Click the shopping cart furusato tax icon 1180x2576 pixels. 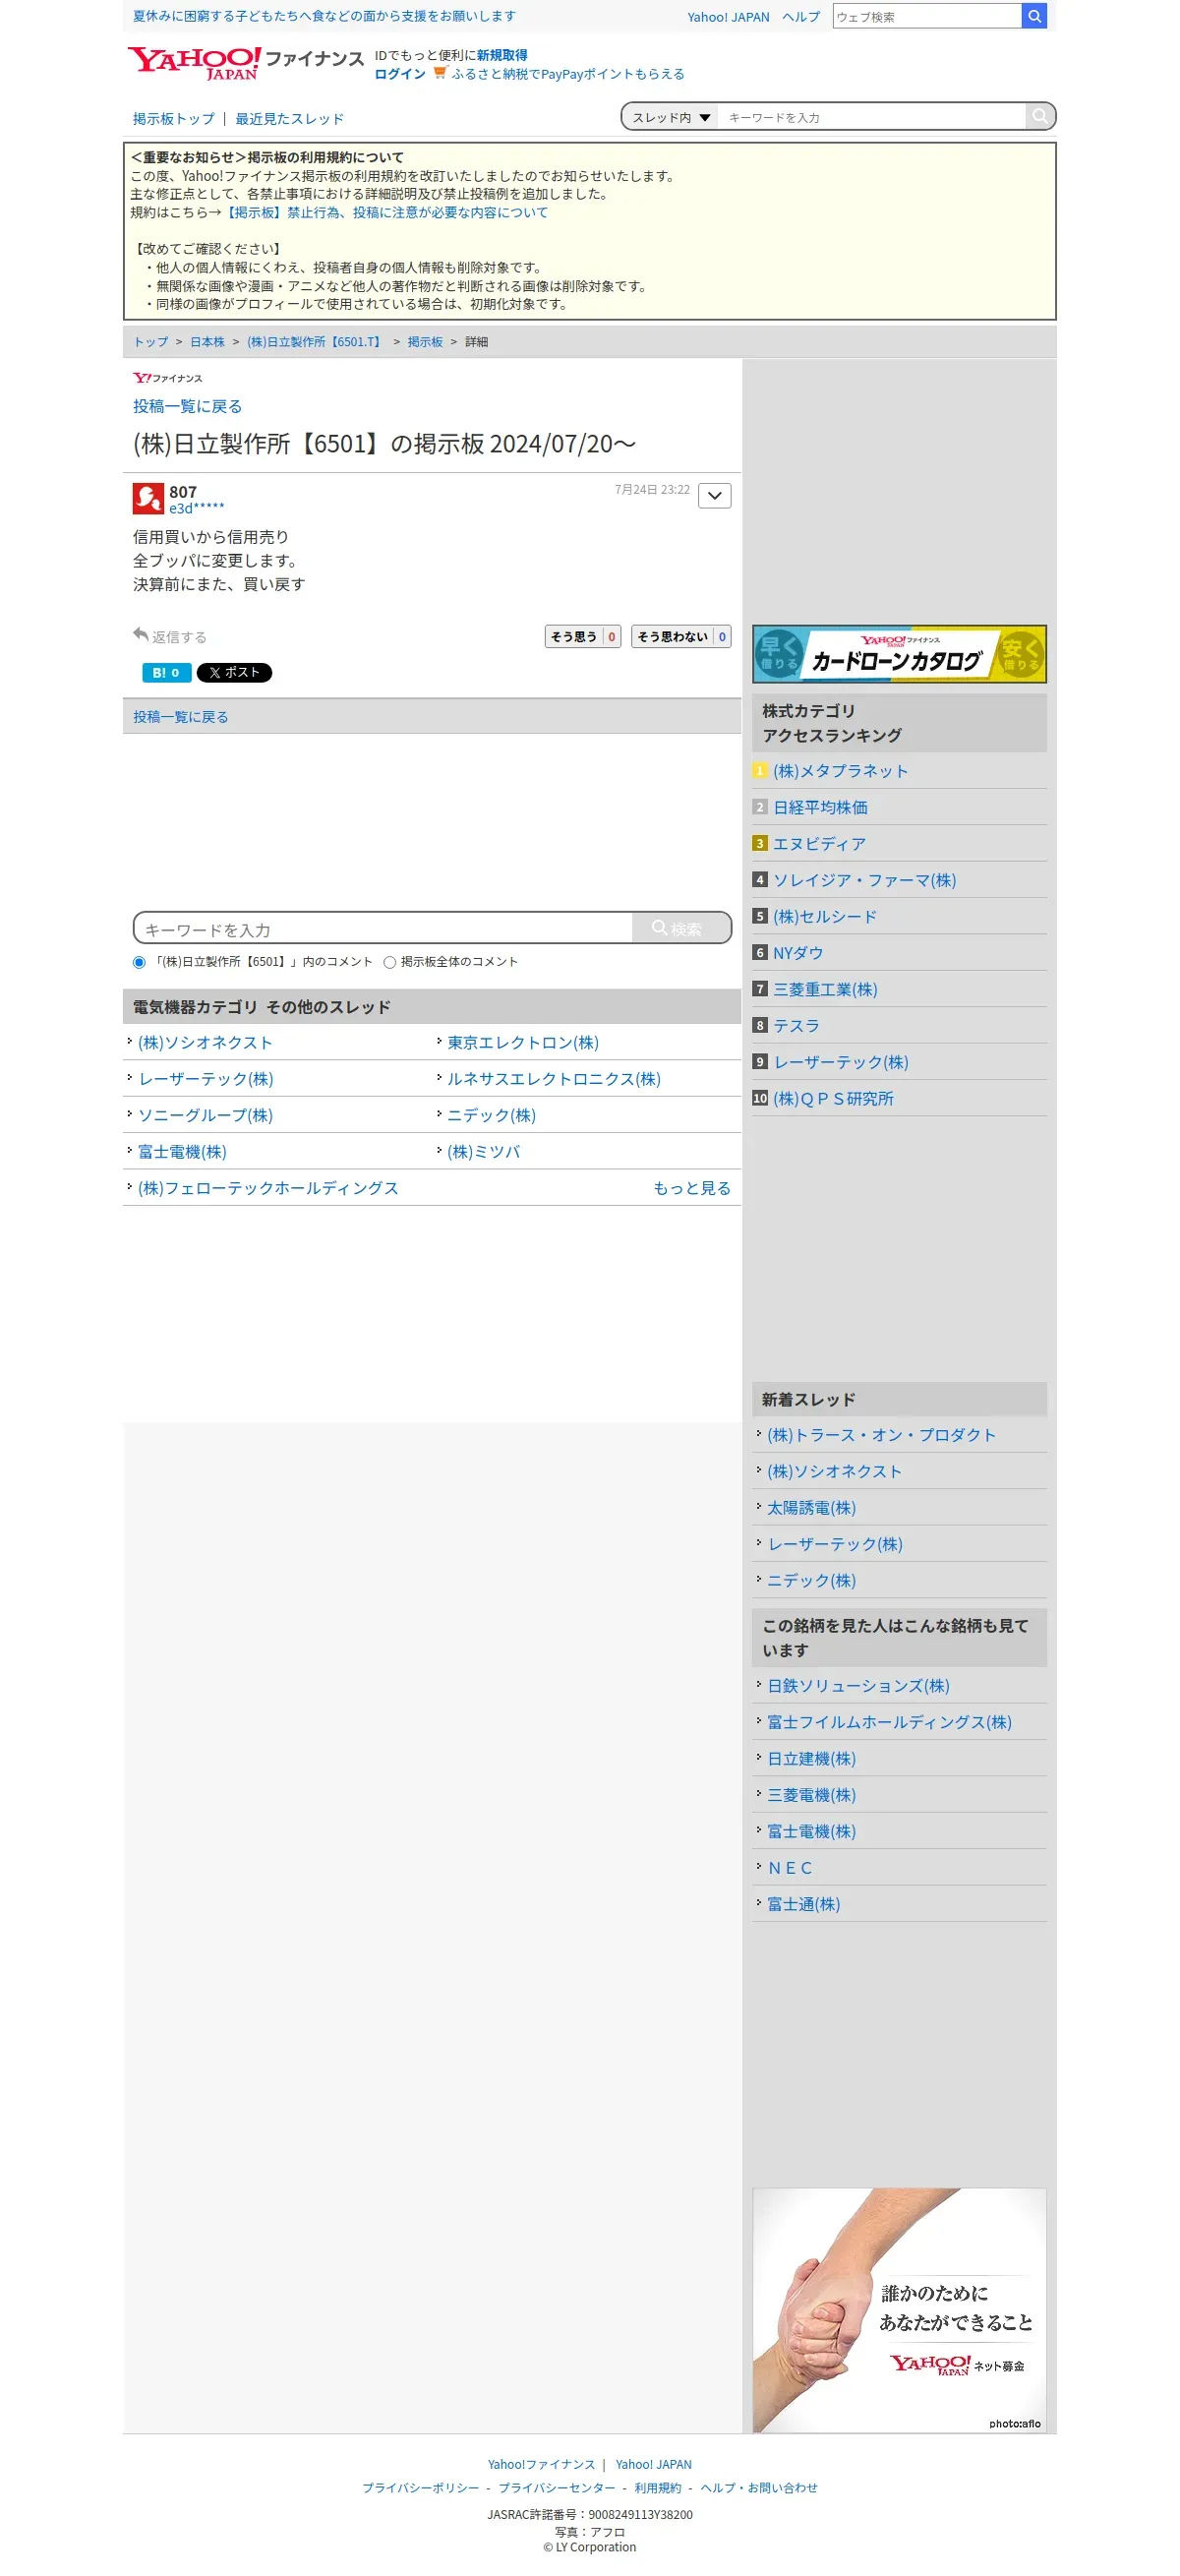439,73
